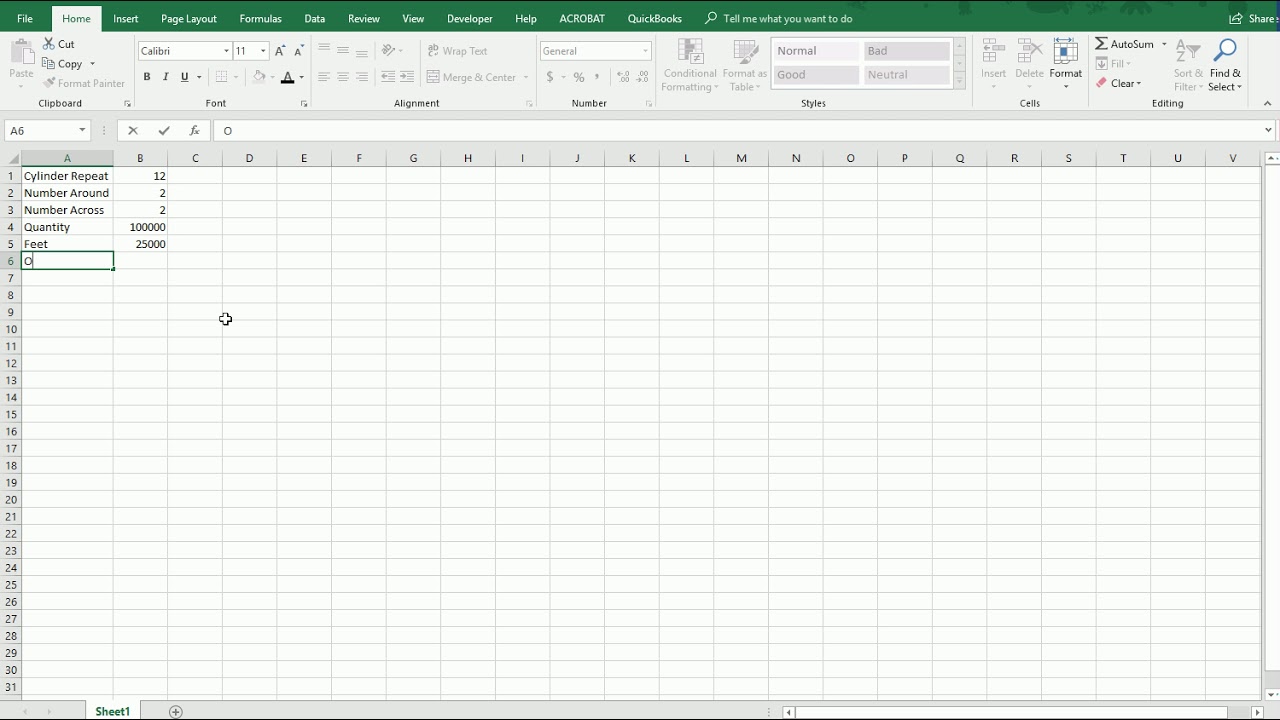Open the QuickBooks ribbon tab
The height and width of the screenshot is (720, 1280).
[655, 19]
